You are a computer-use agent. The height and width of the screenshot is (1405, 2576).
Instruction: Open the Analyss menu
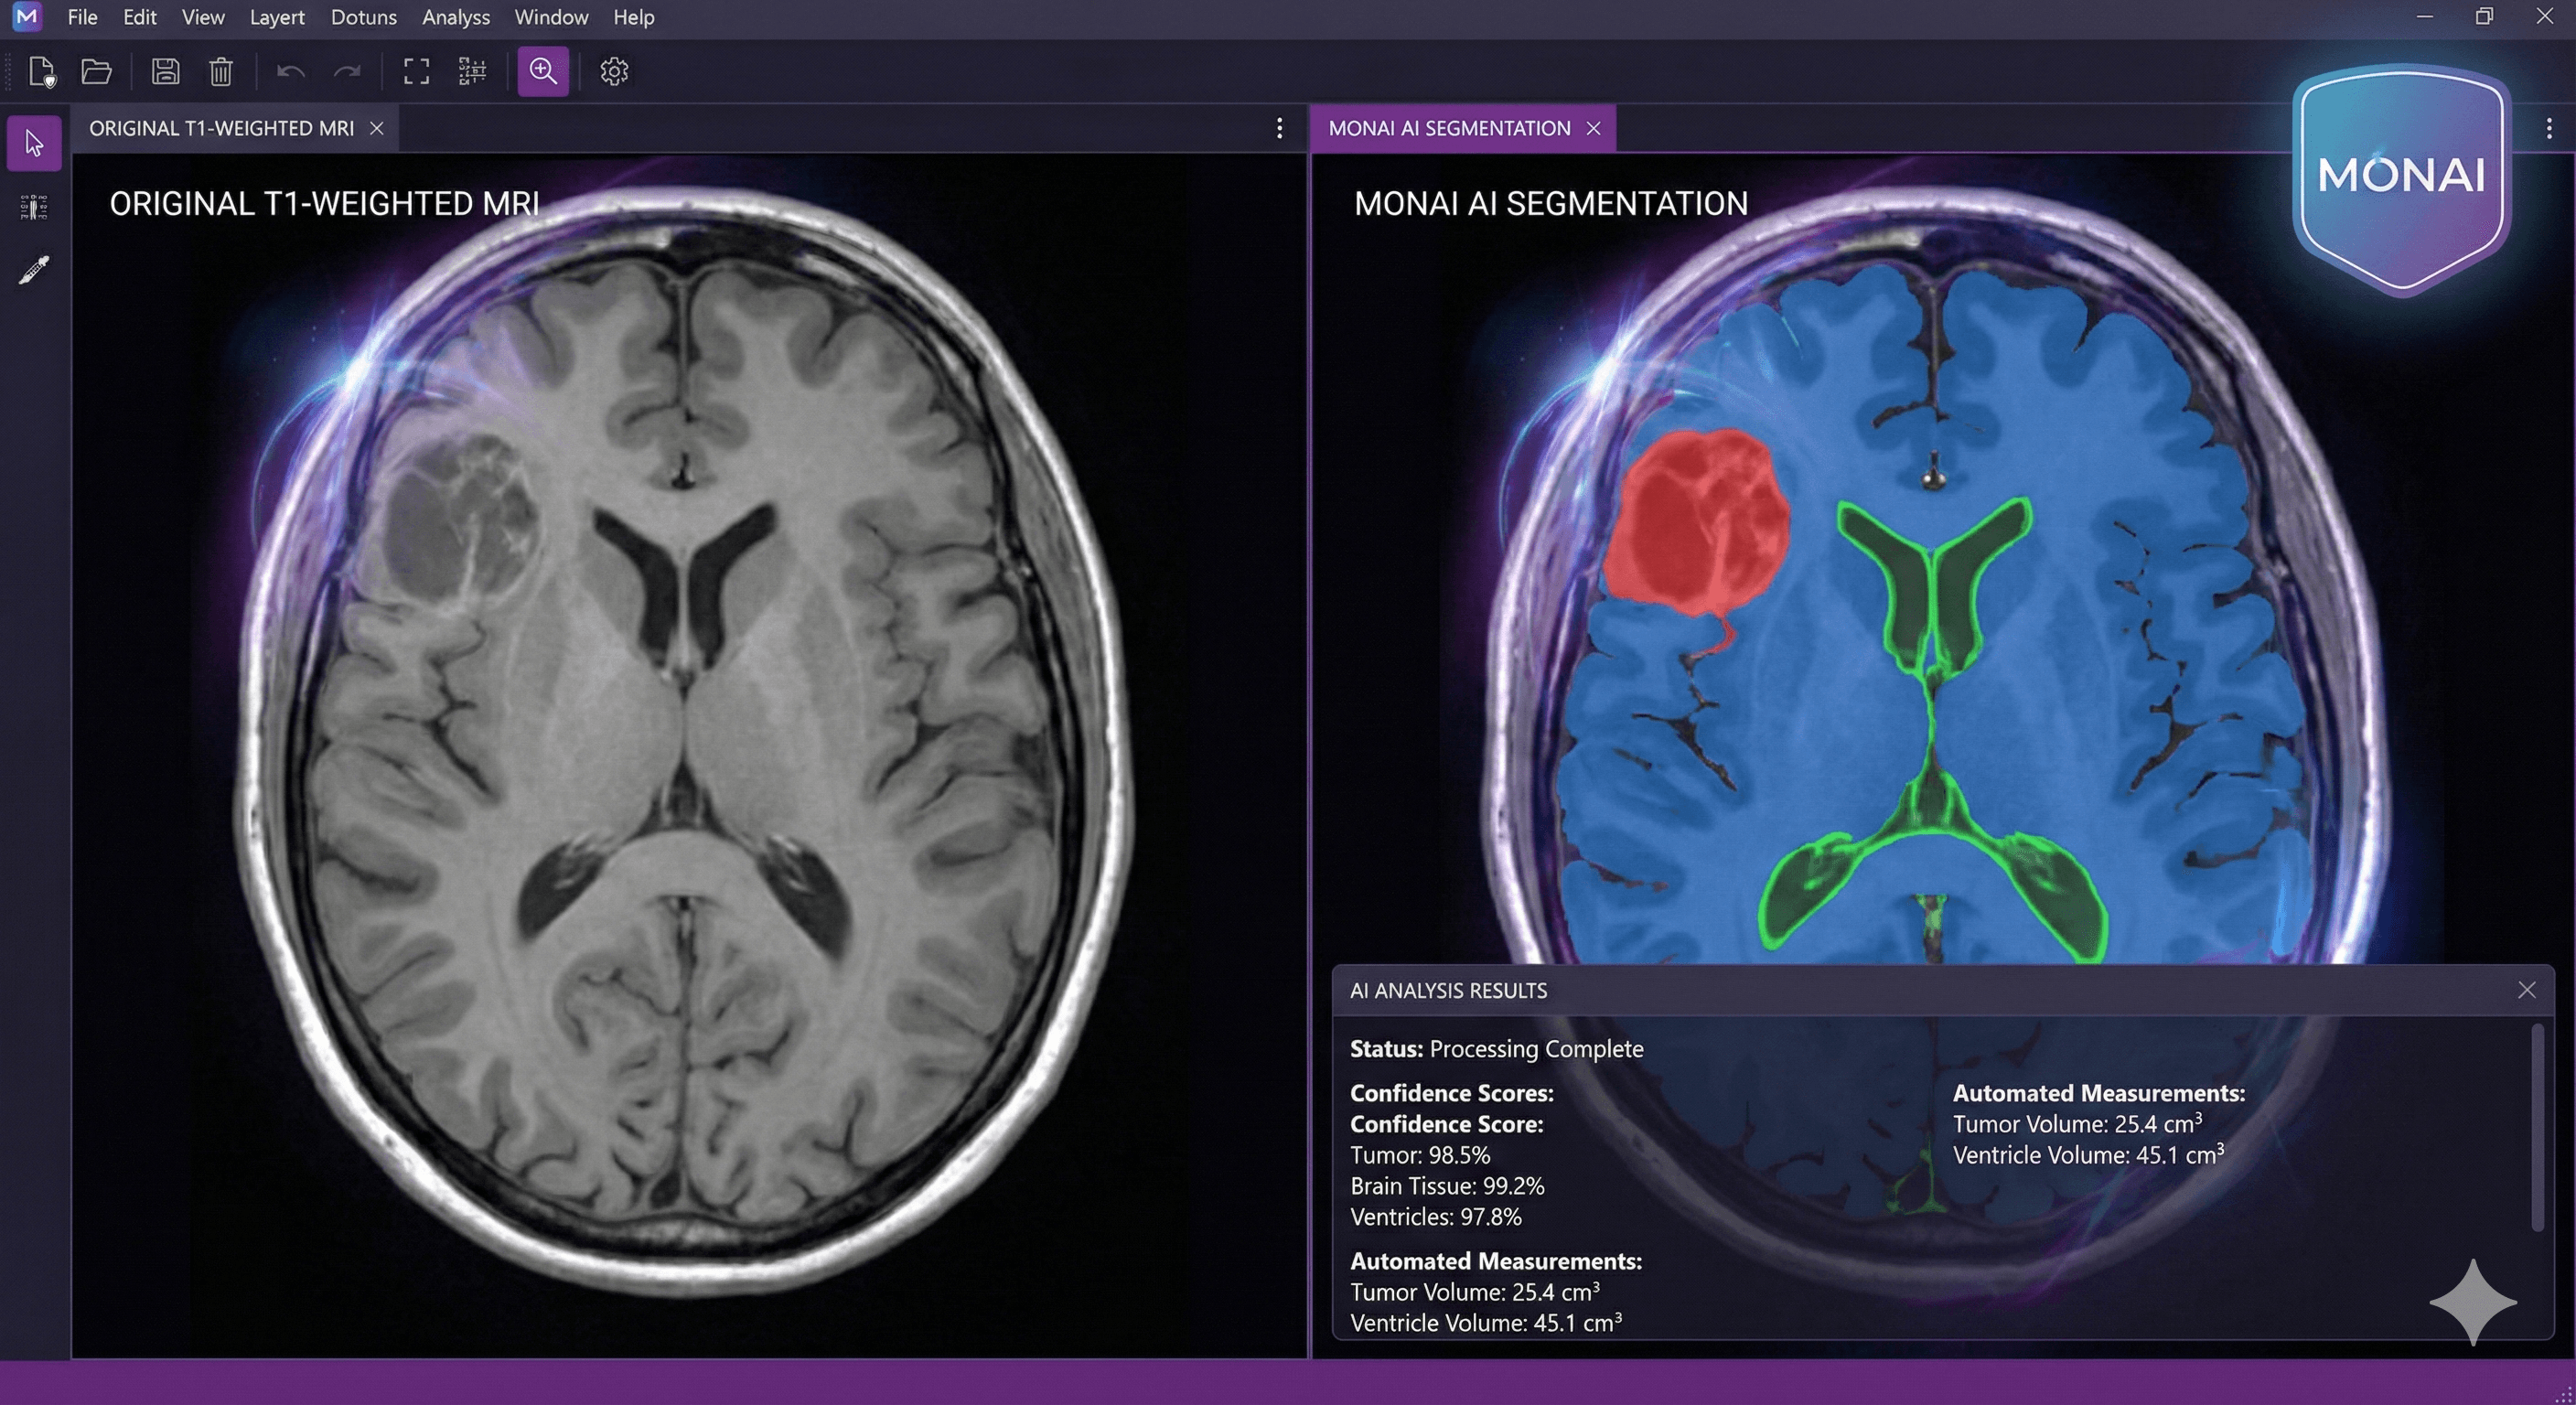coord(455,17)
